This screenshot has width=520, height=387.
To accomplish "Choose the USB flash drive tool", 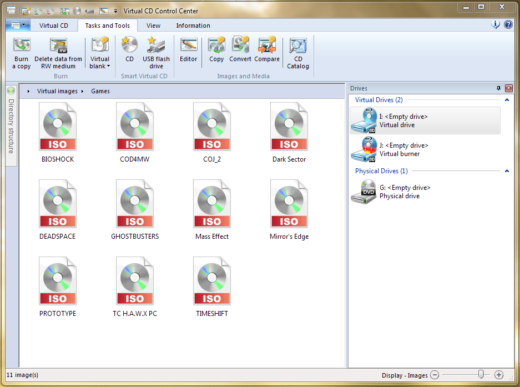I will click(x=156, y=53).
